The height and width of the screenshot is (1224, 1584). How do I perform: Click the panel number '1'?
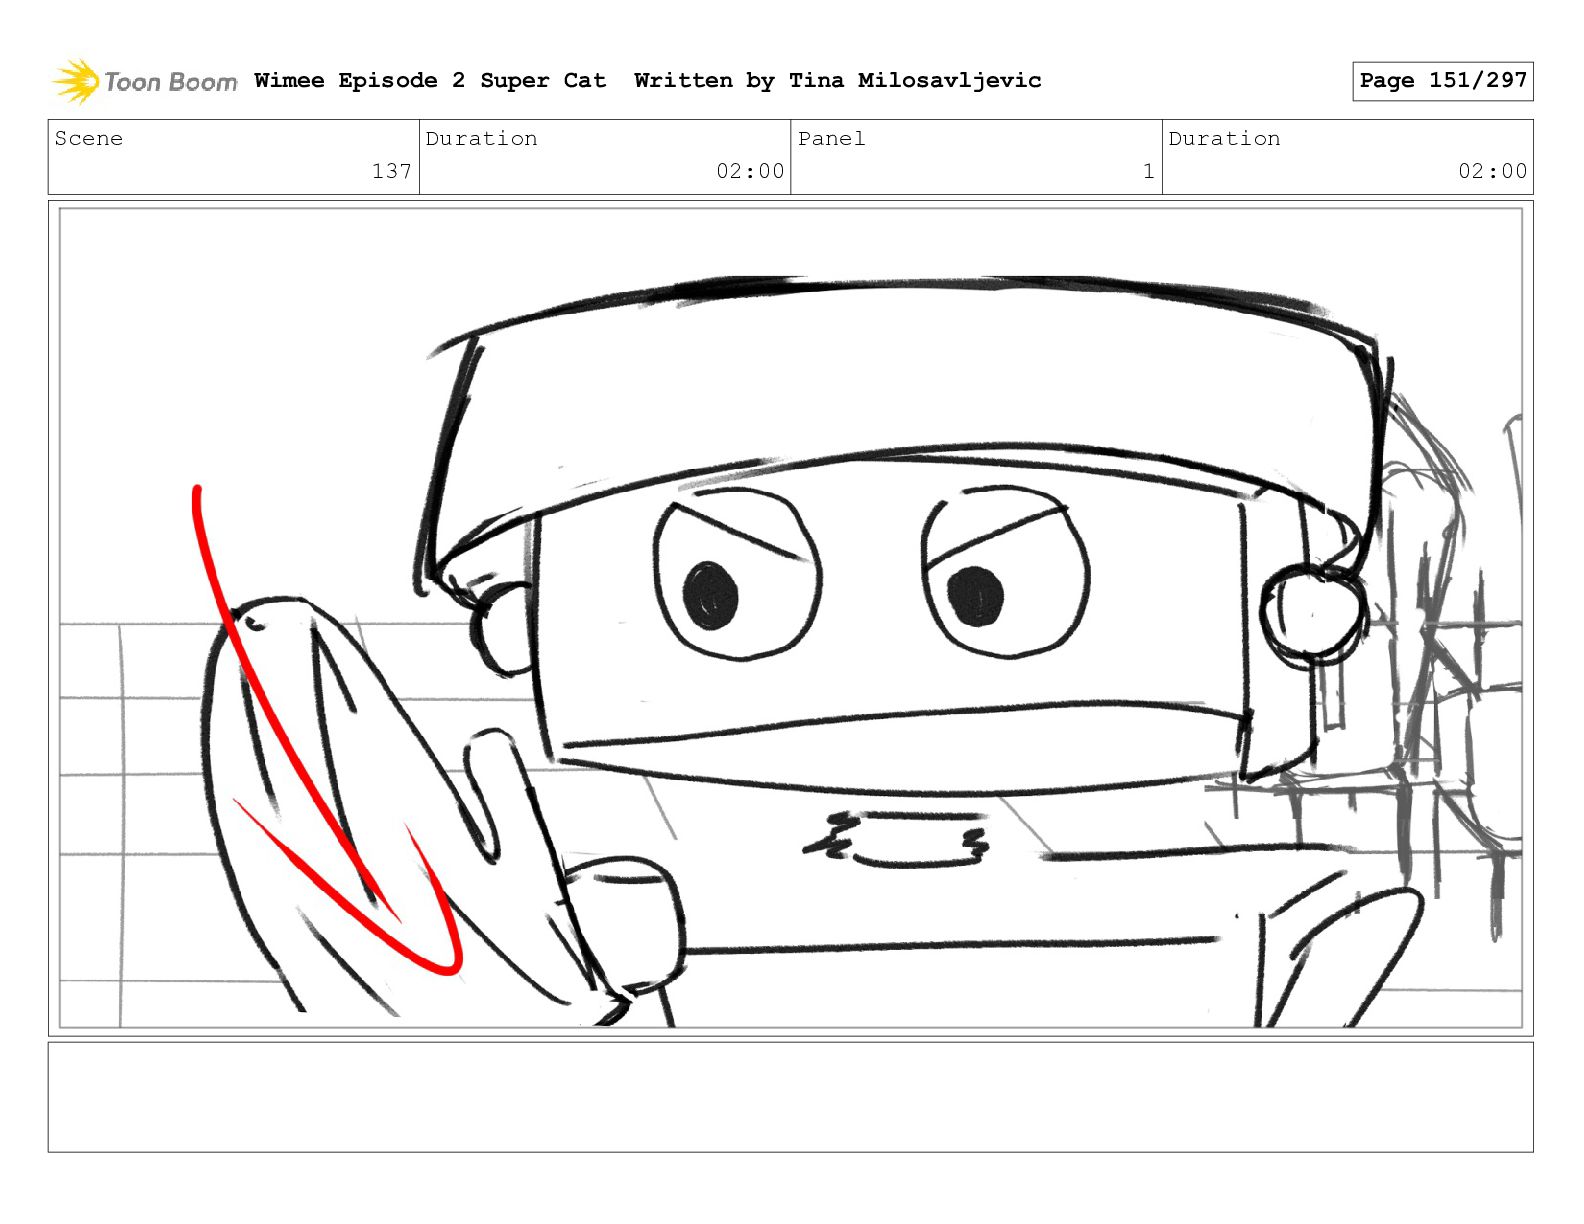click(x=1149, y=171)
